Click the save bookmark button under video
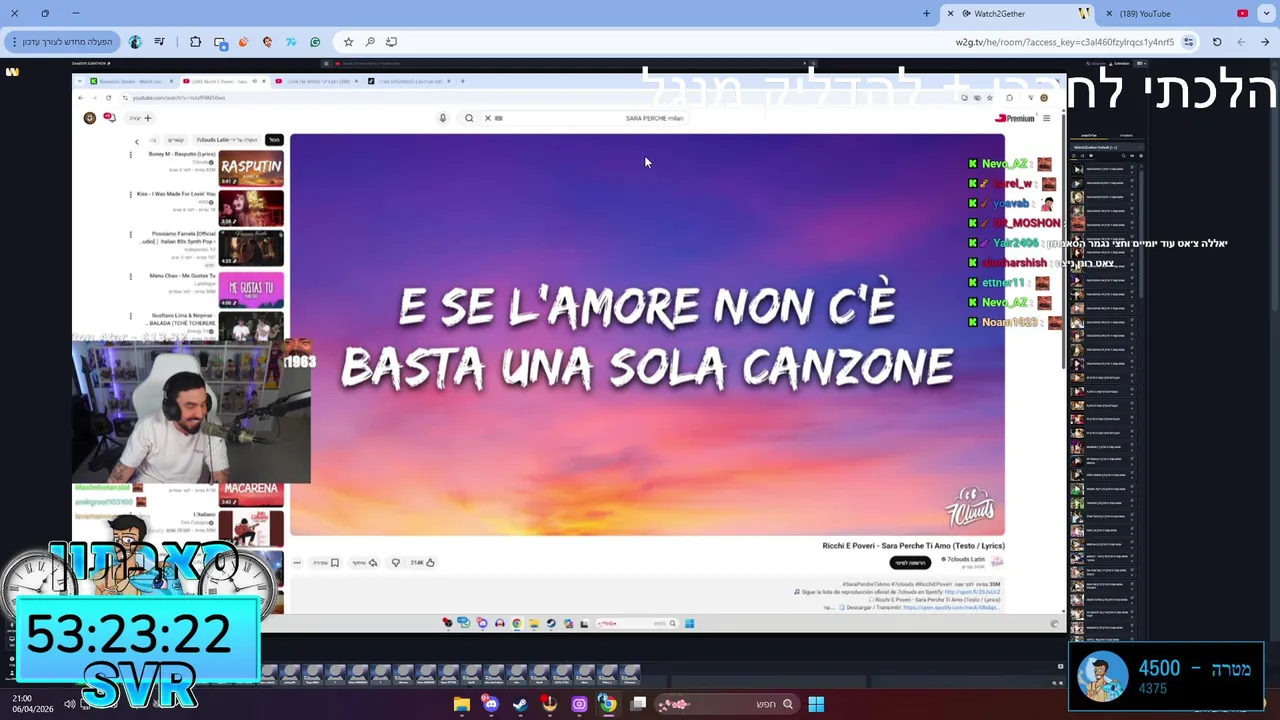 [x=327, y=562]
